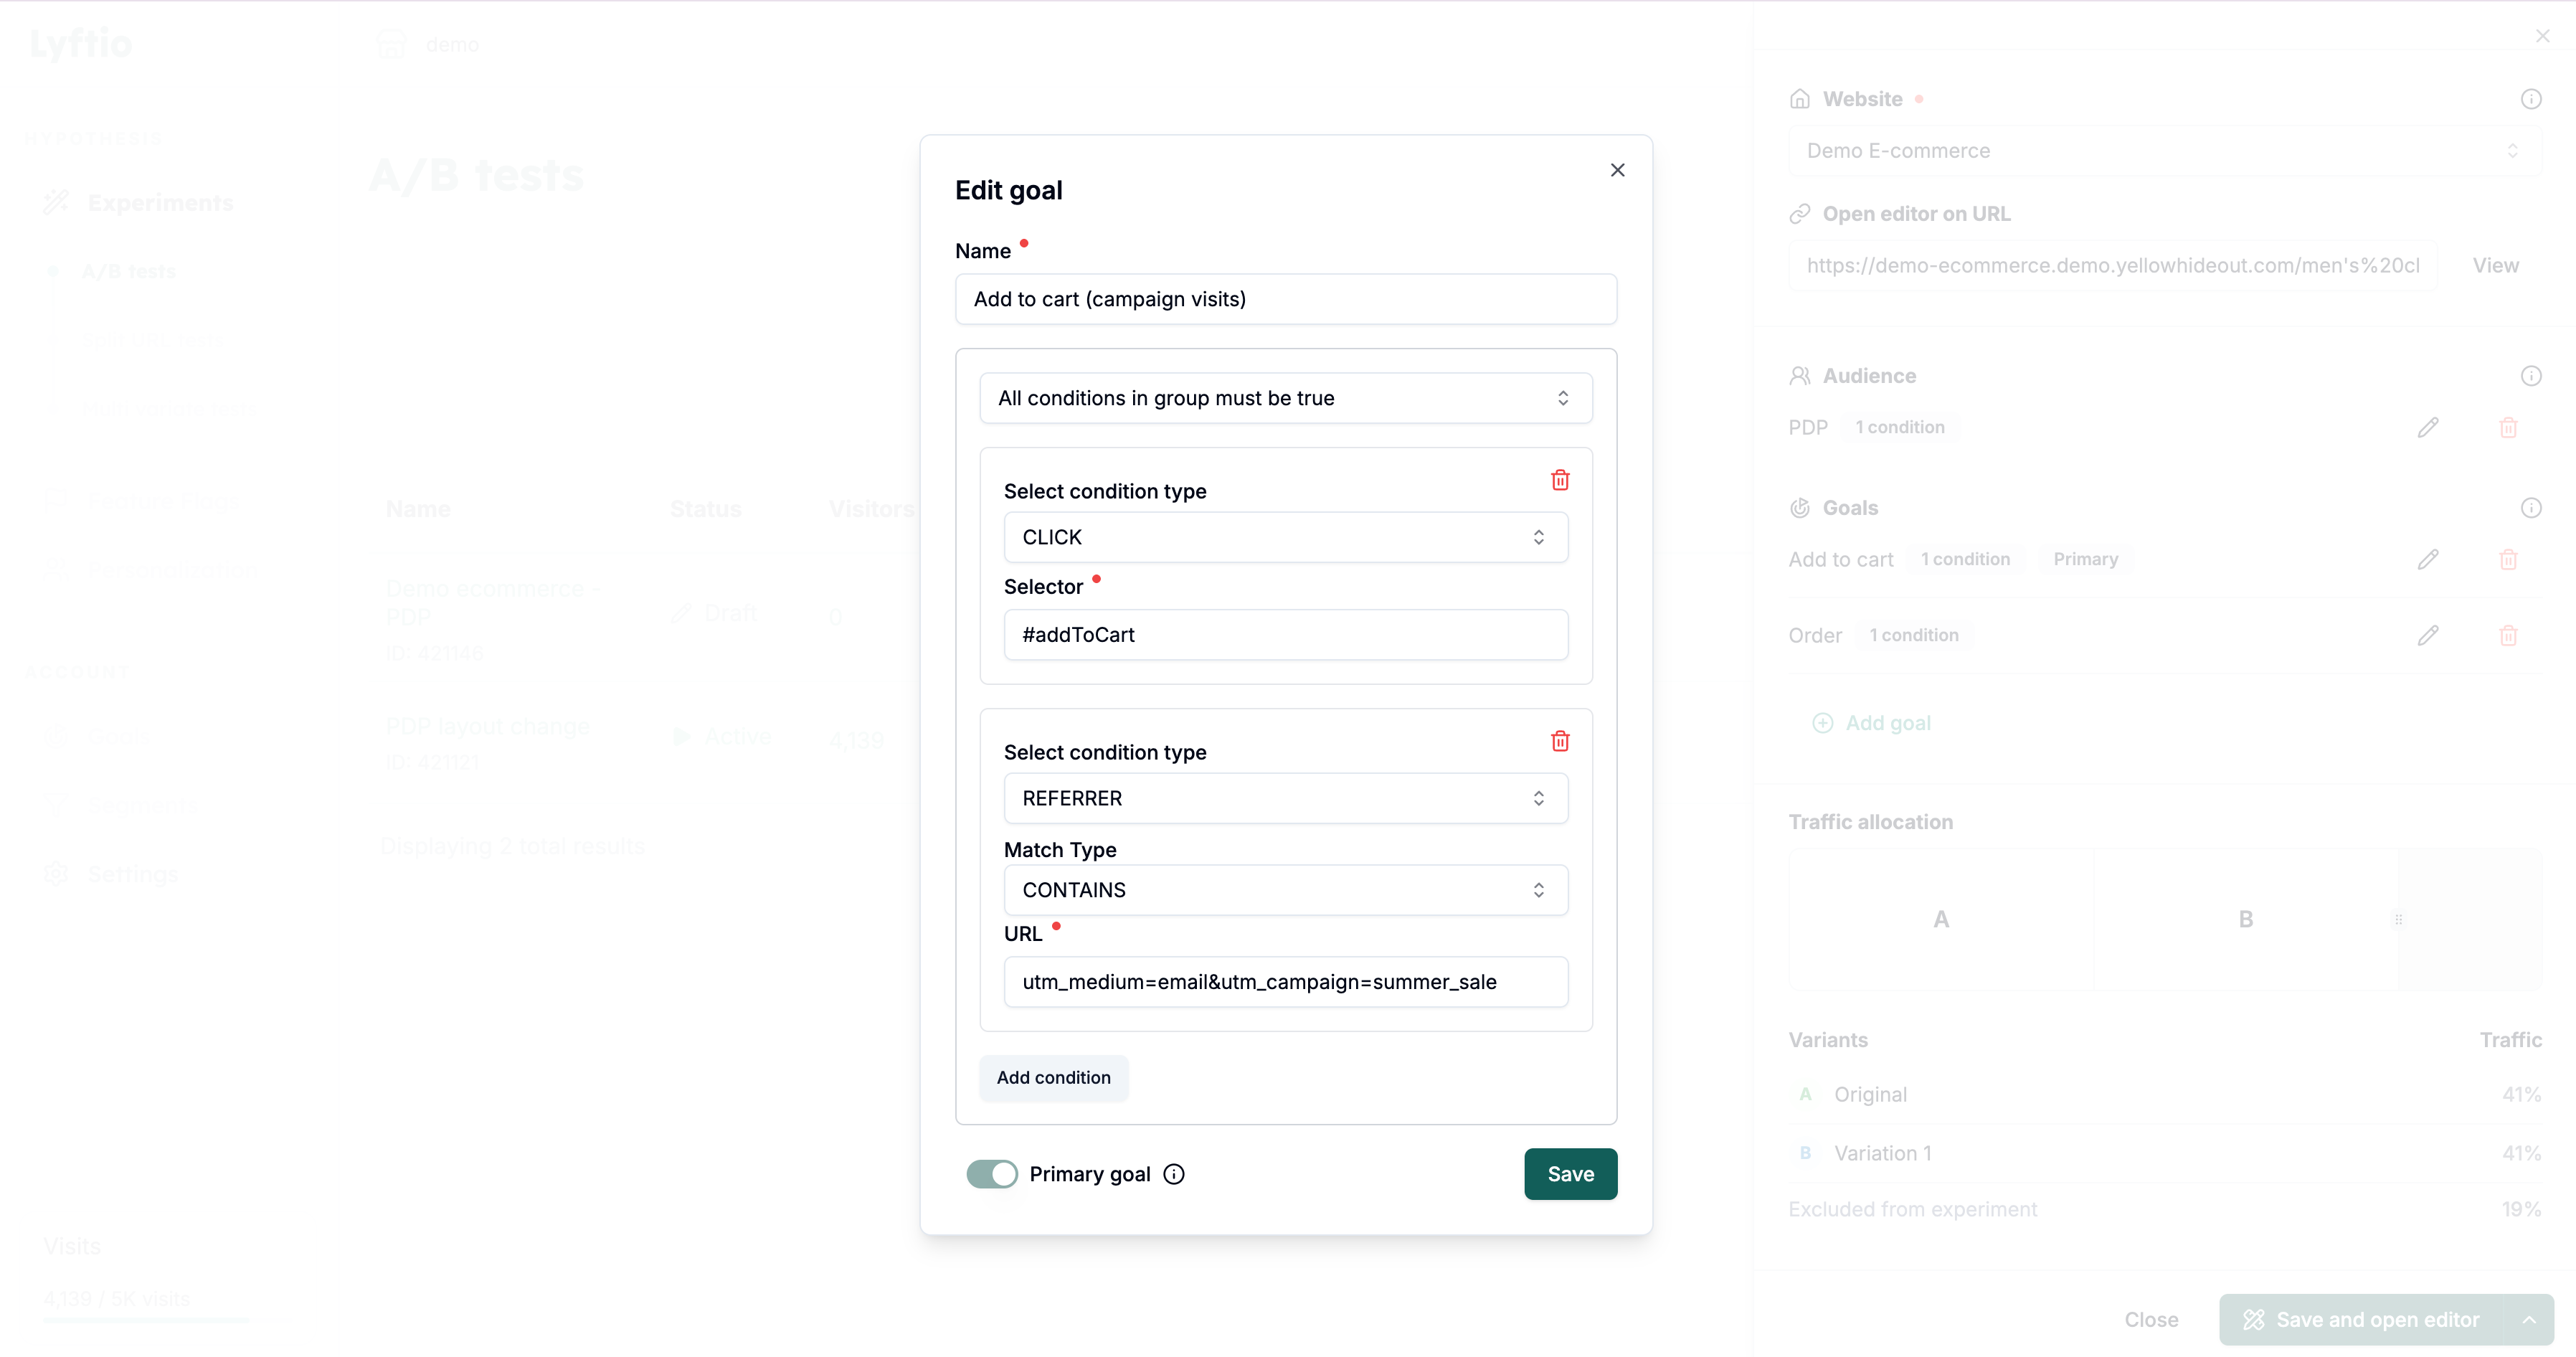Click the Add condition button
Screen dimensions: 2576x1357
point(1053,1077)
